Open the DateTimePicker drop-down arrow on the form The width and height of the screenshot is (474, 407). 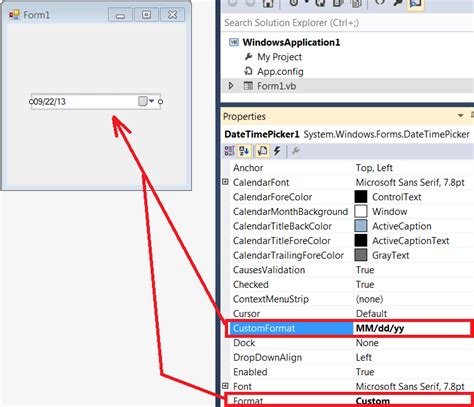[151, 101]
